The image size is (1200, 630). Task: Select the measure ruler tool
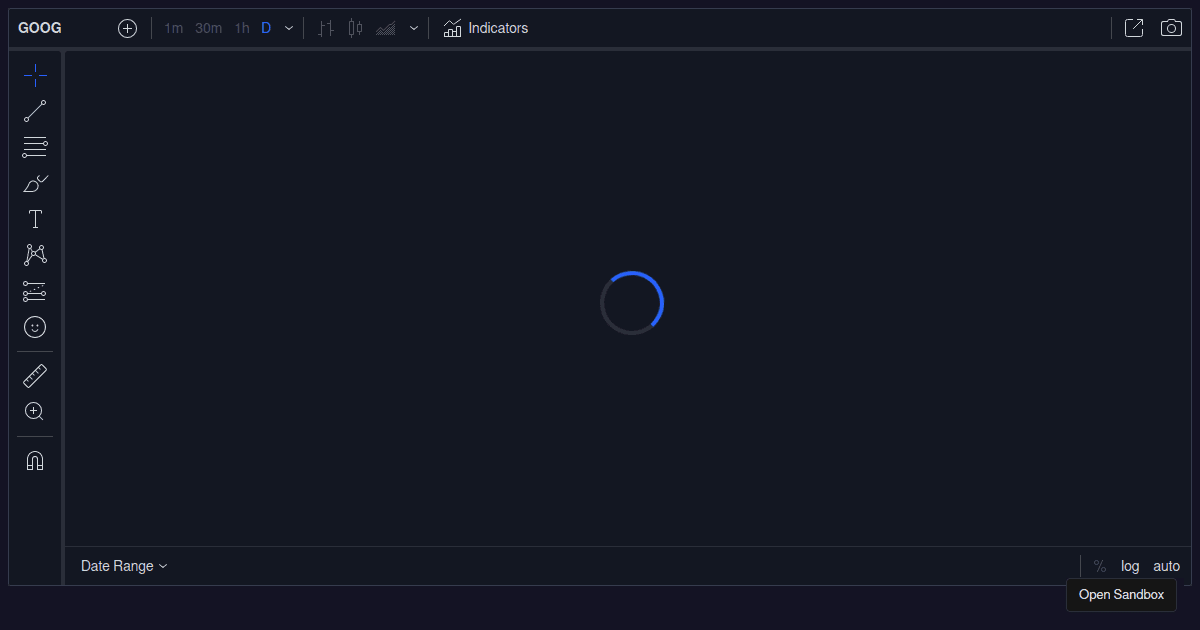(x=35, y=375)
